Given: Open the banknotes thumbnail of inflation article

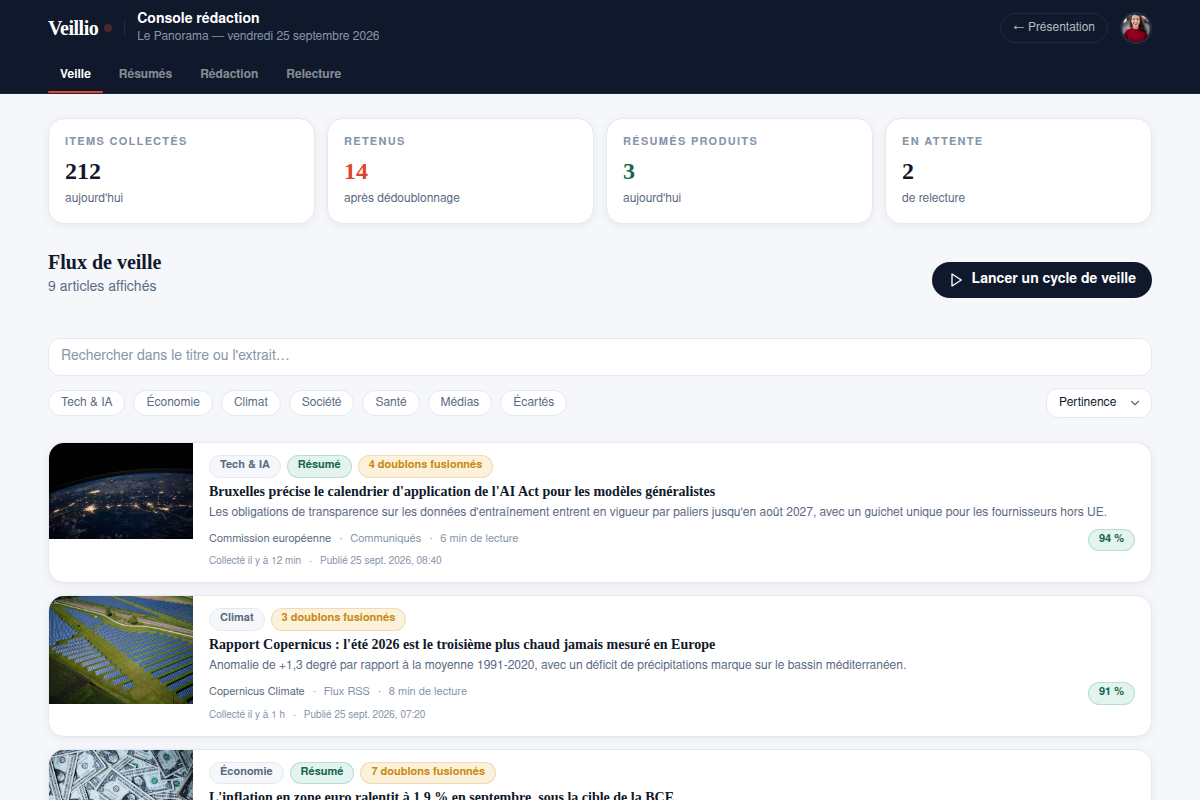Looking at the screenshot, I should coord(121,775).
